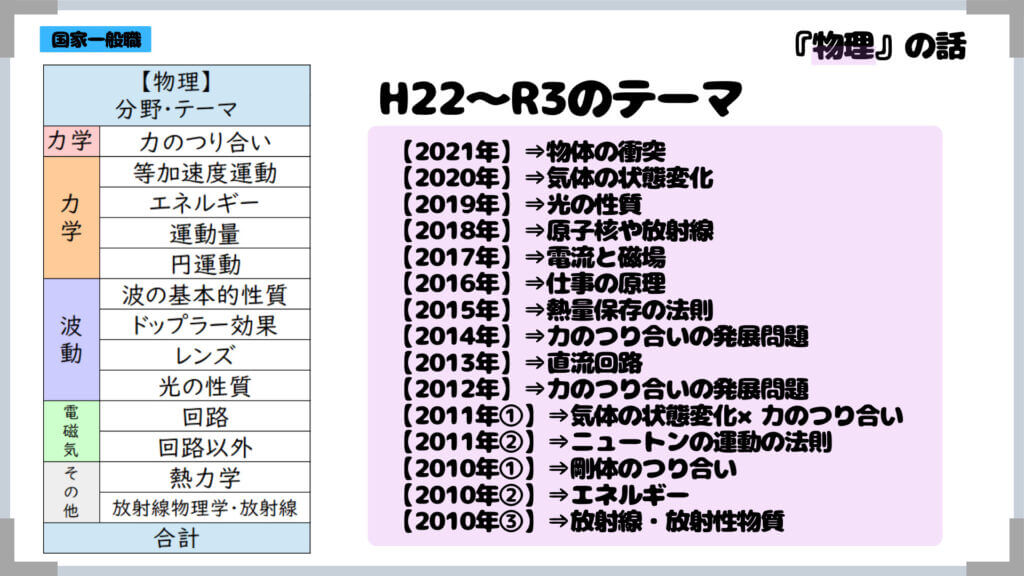Click the orange 力学 category cell
This screenshot has width=1024, height=576.
(72, 218)
